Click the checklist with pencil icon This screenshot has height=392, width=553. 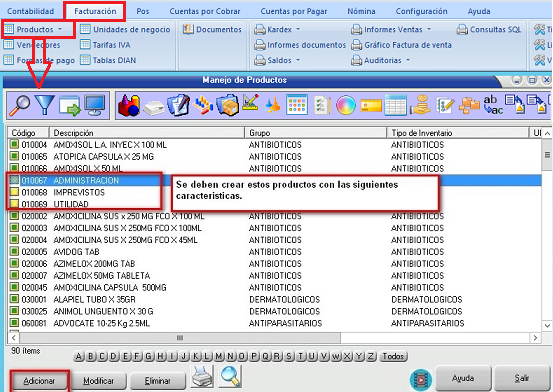pyautogui.click(x=445, y=105)
